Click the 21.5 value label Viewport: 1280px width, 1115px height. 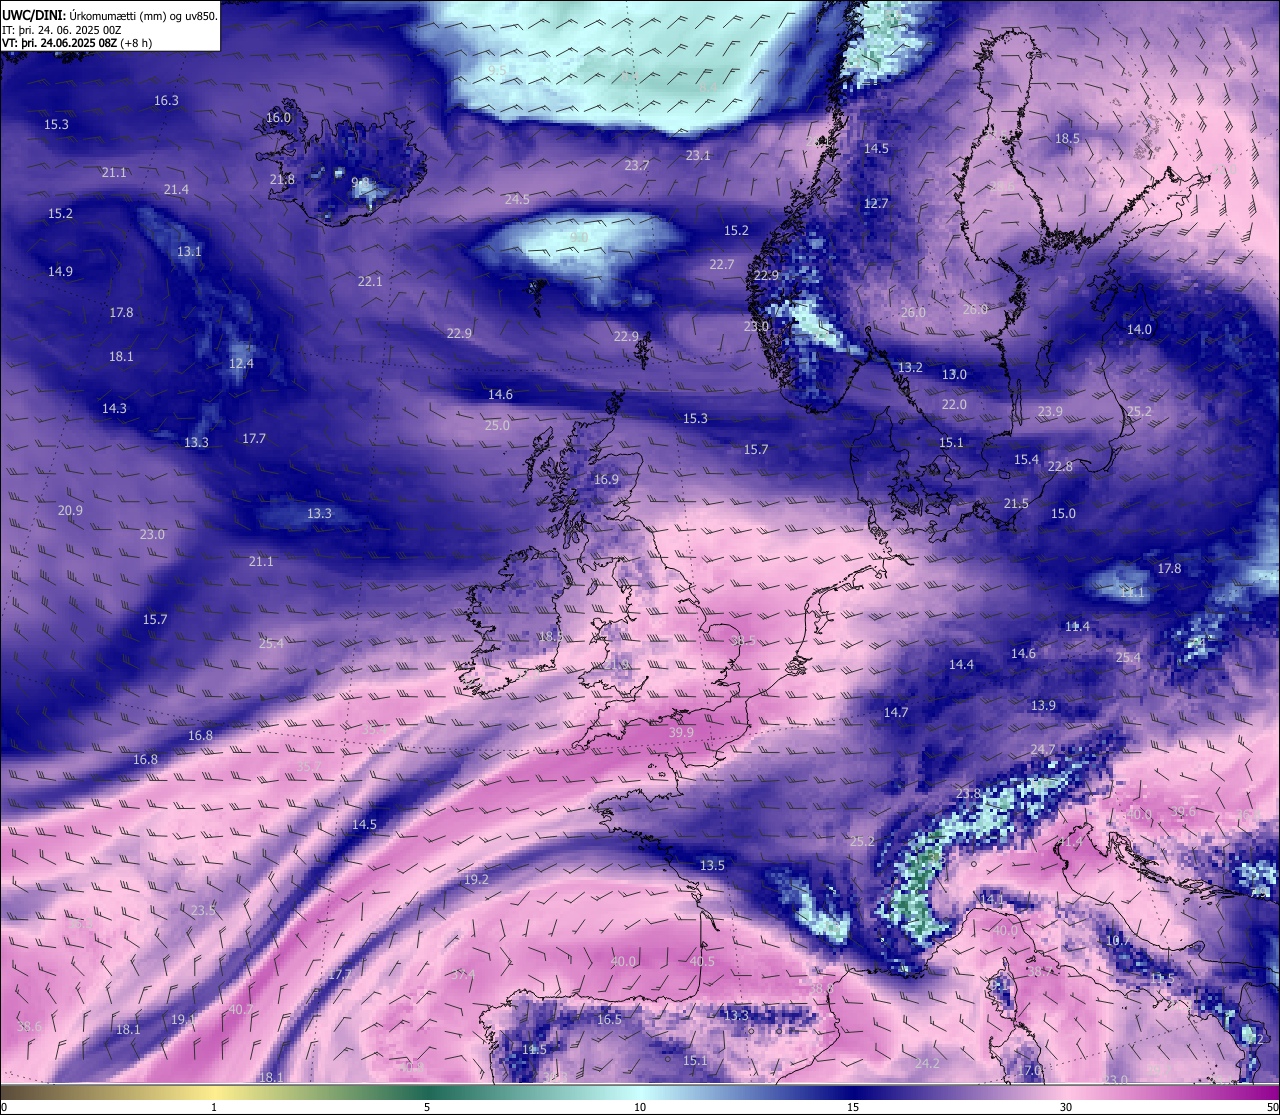coord(1016,503)
